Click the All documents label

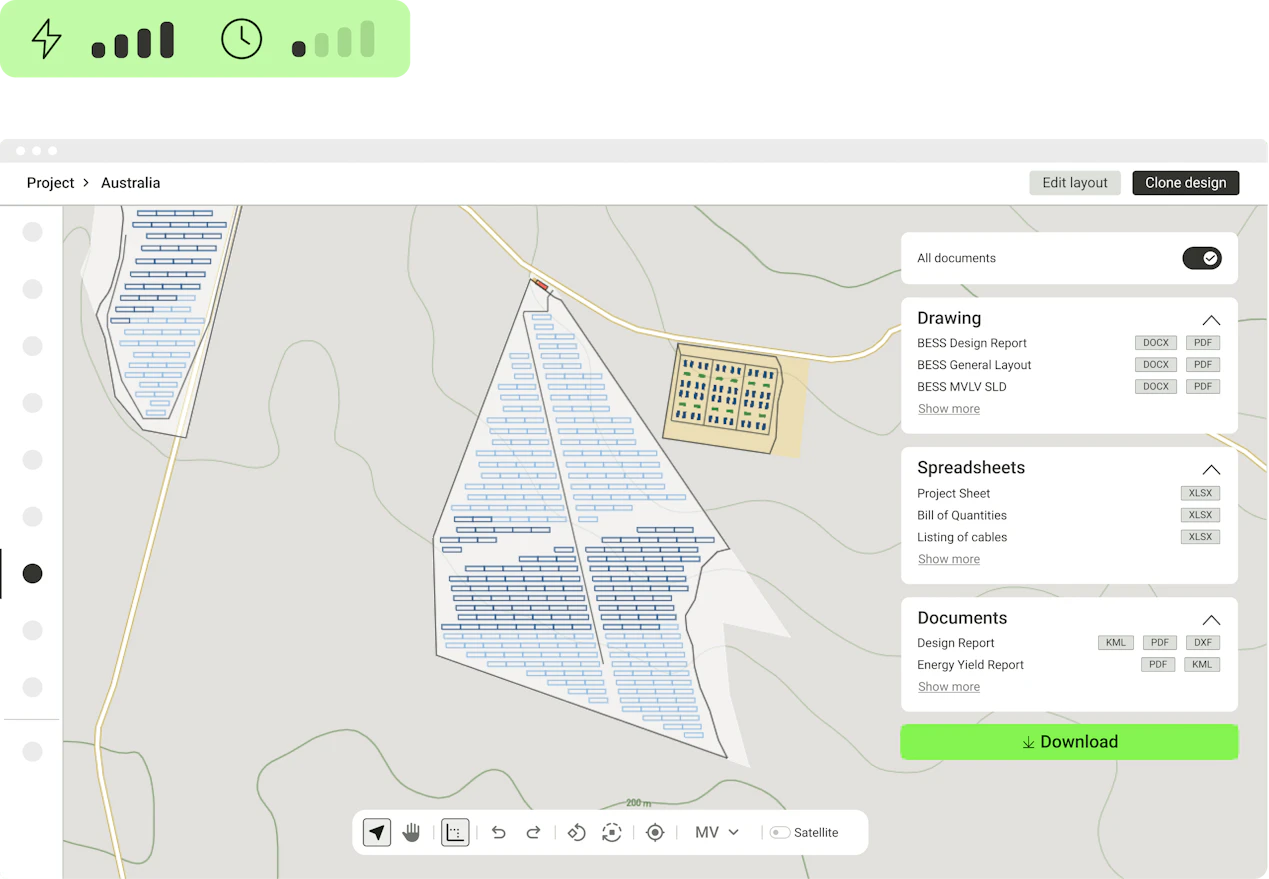pos(957,258)
